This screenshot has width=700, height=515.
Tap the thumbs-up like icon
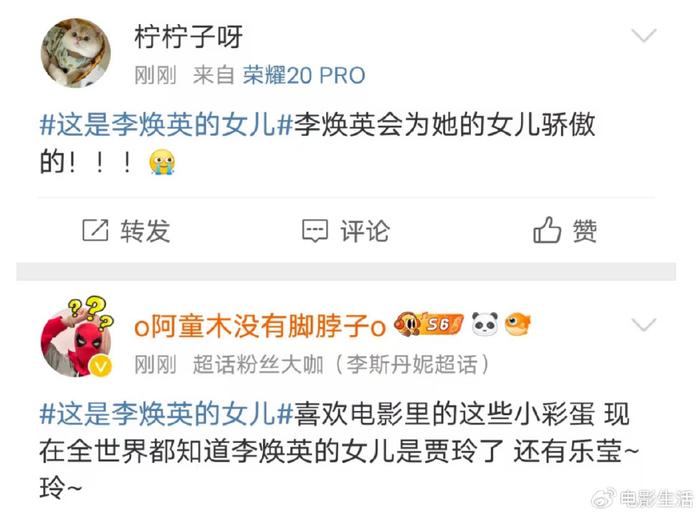point(547,229)
